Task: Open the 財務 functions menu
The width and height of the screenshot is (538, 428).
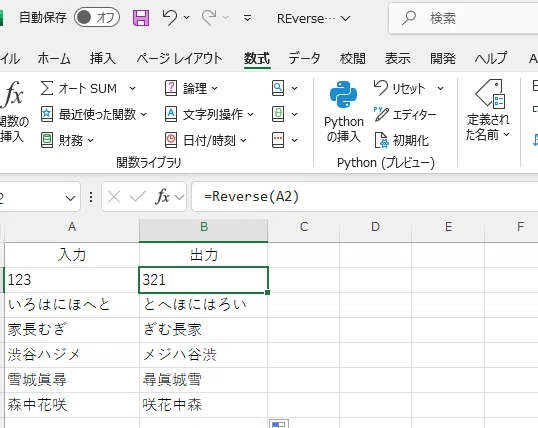Action: pos(67,140)
